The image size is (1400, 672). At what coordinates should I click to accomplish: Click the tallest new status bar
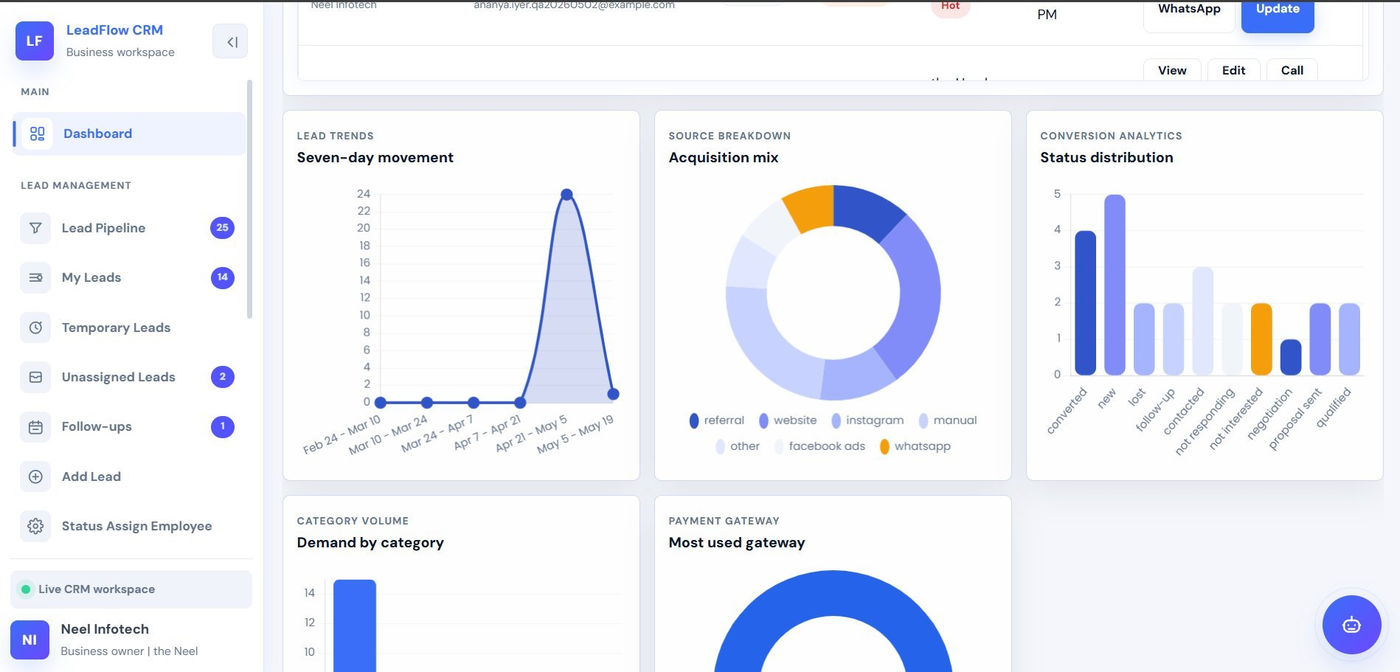pos(1115,285)
